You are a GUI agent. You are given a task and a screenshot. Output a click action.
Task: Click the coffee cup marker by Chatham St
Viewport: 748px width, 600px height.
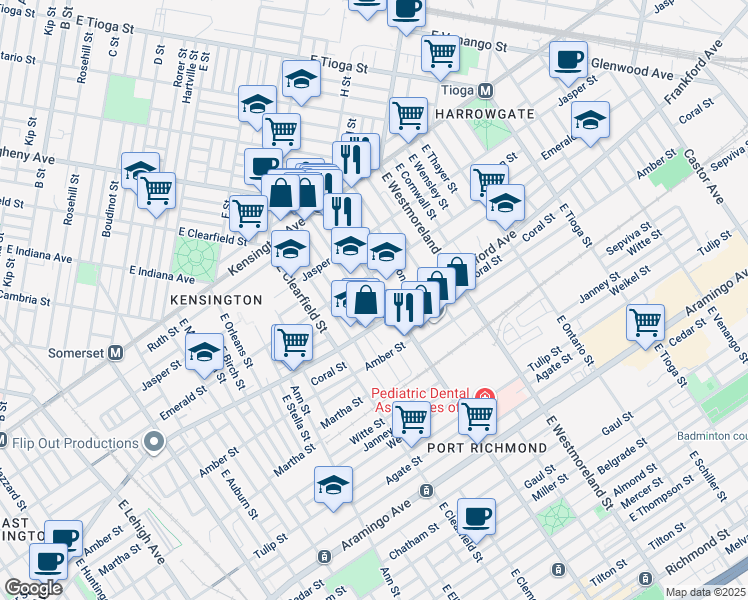477,516
